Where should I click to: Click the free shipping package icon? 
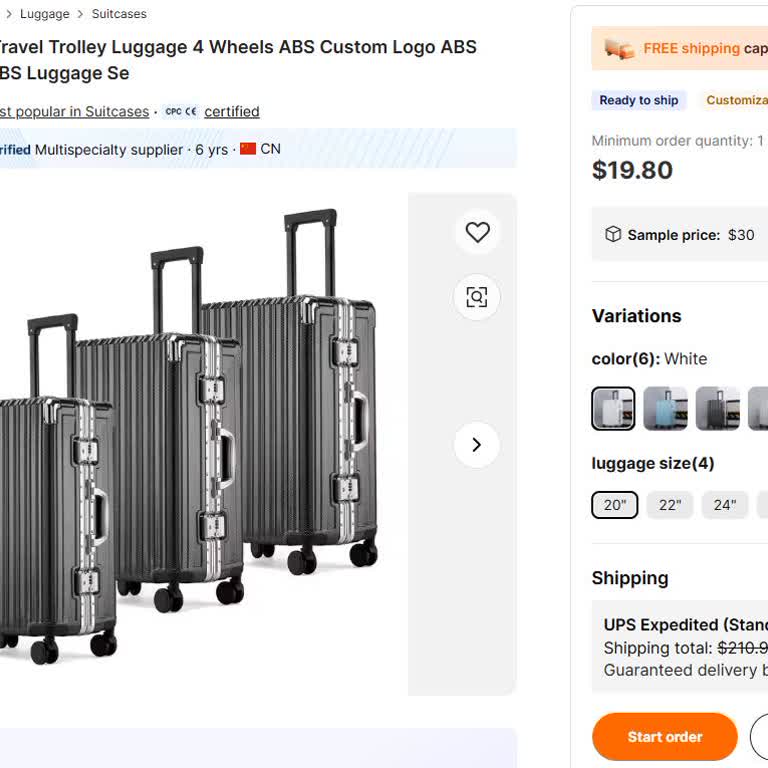point(620,49)
